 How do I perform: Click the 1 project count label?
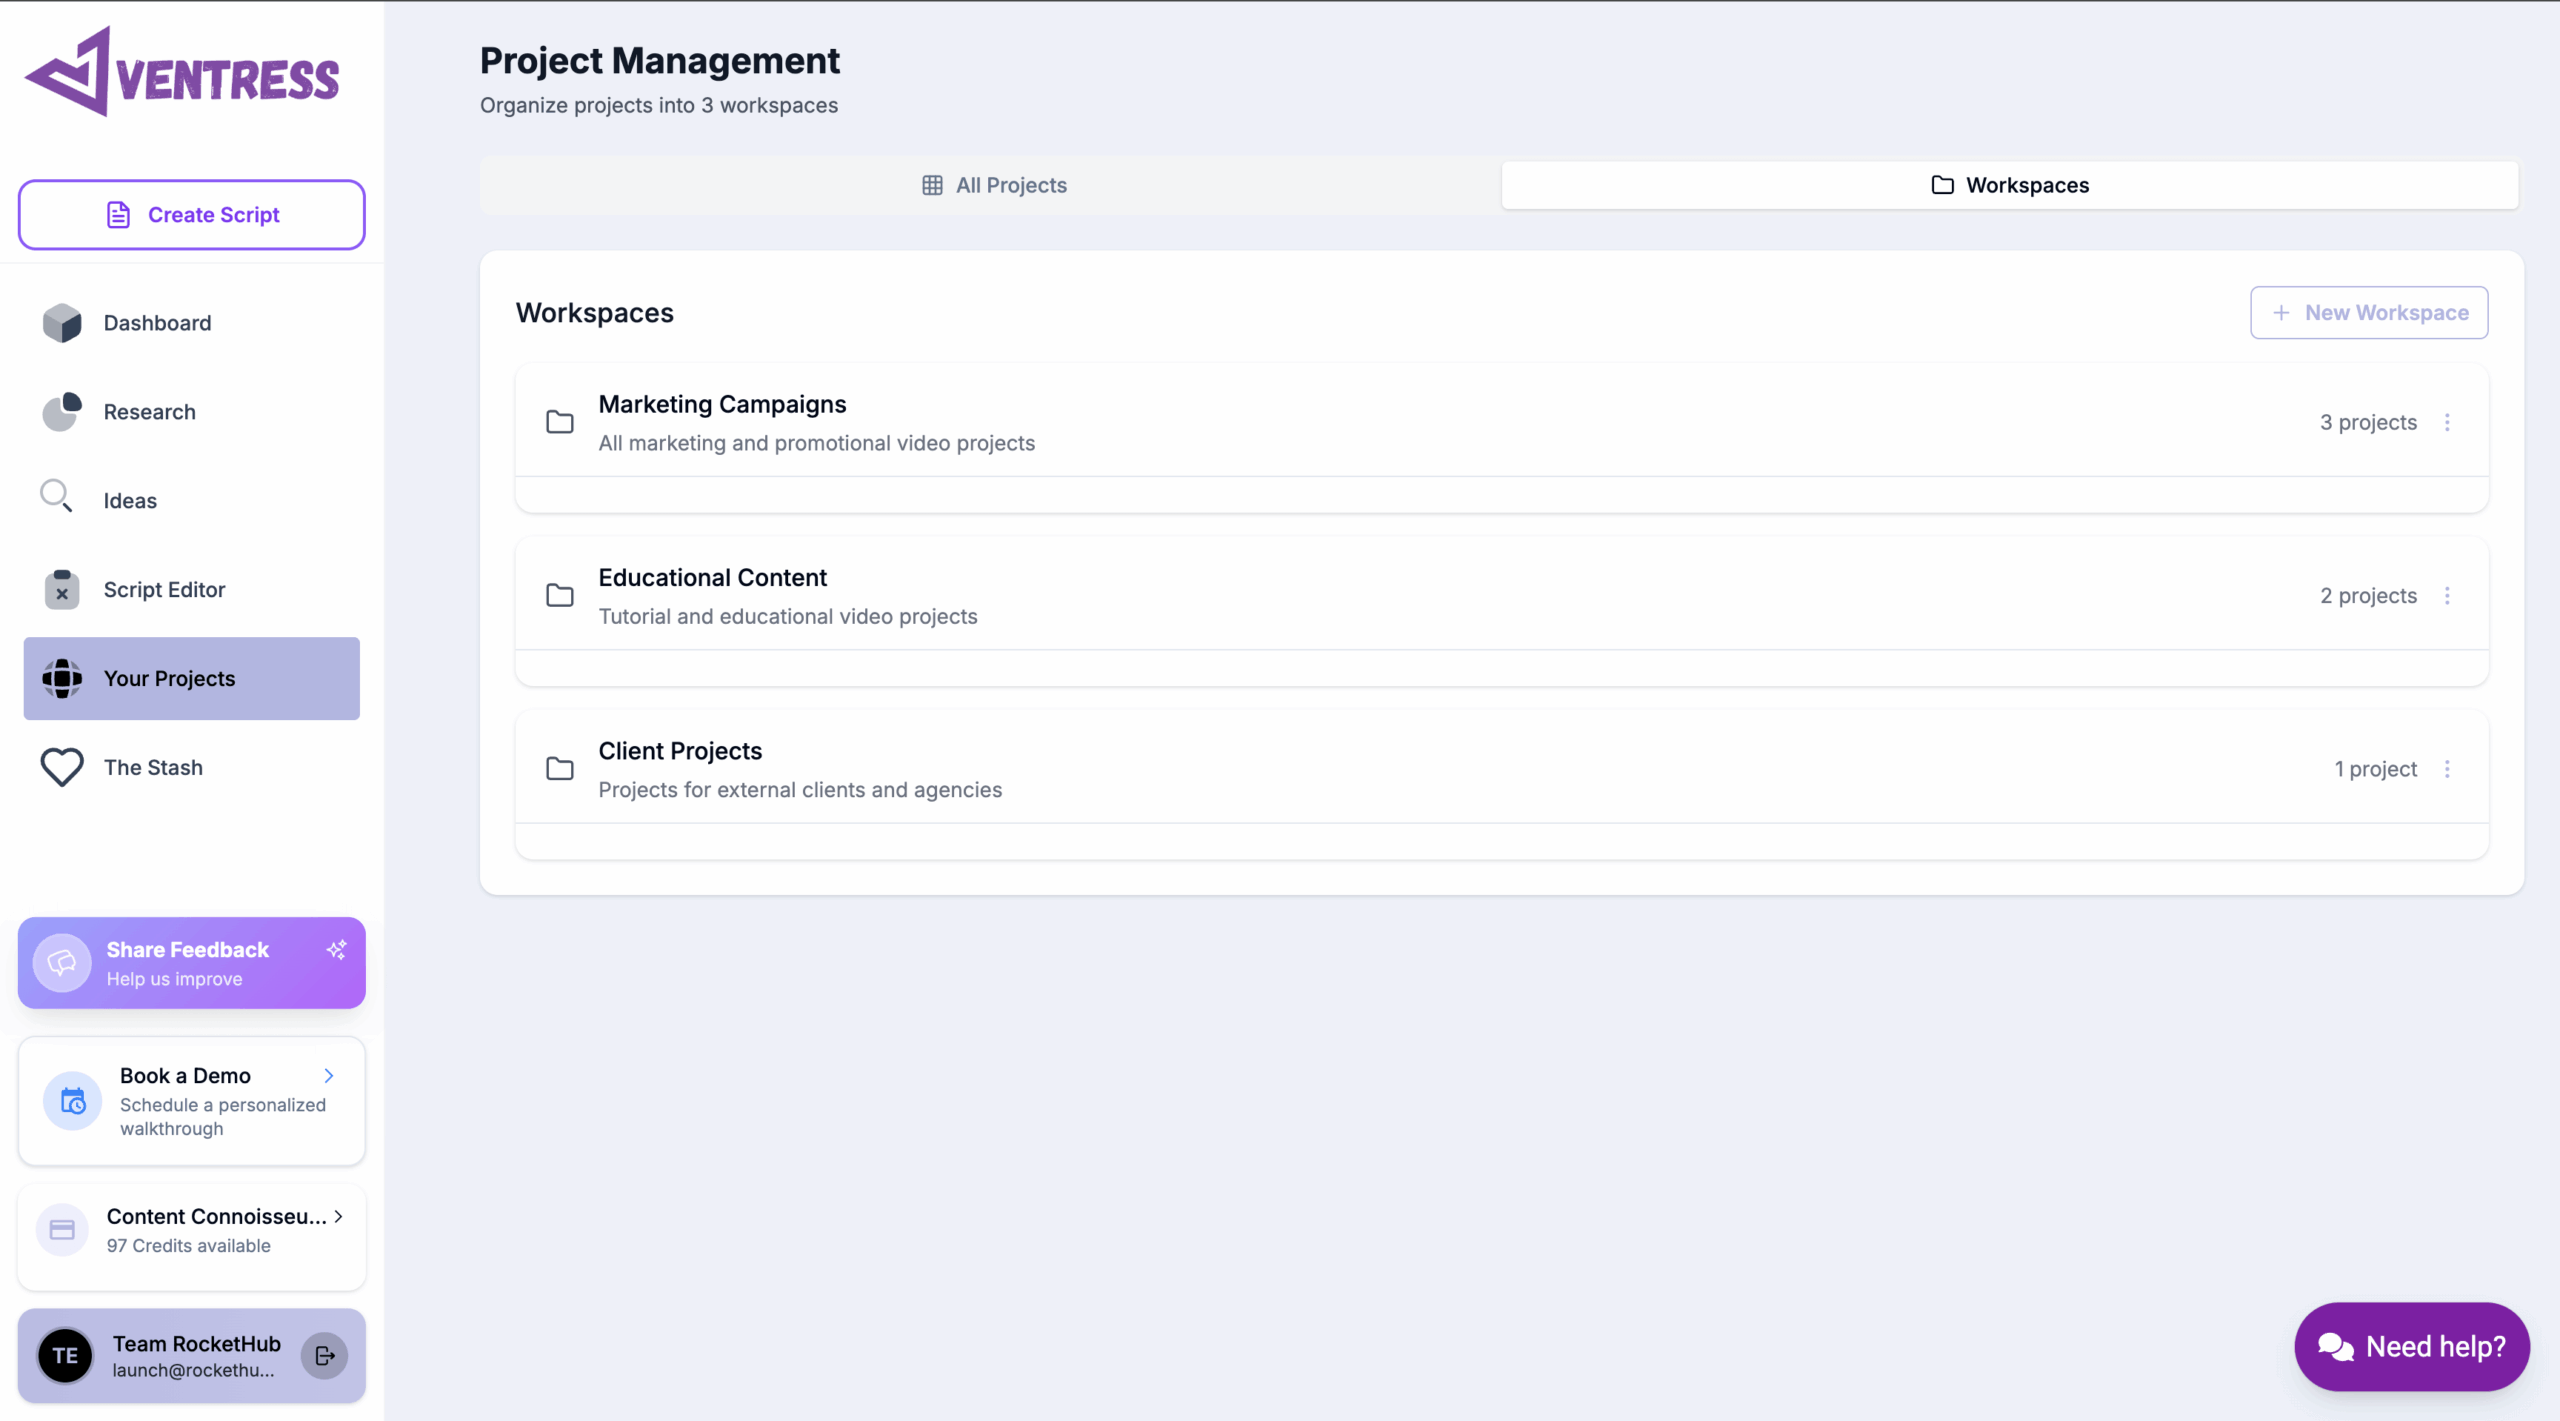[2375, 768]
